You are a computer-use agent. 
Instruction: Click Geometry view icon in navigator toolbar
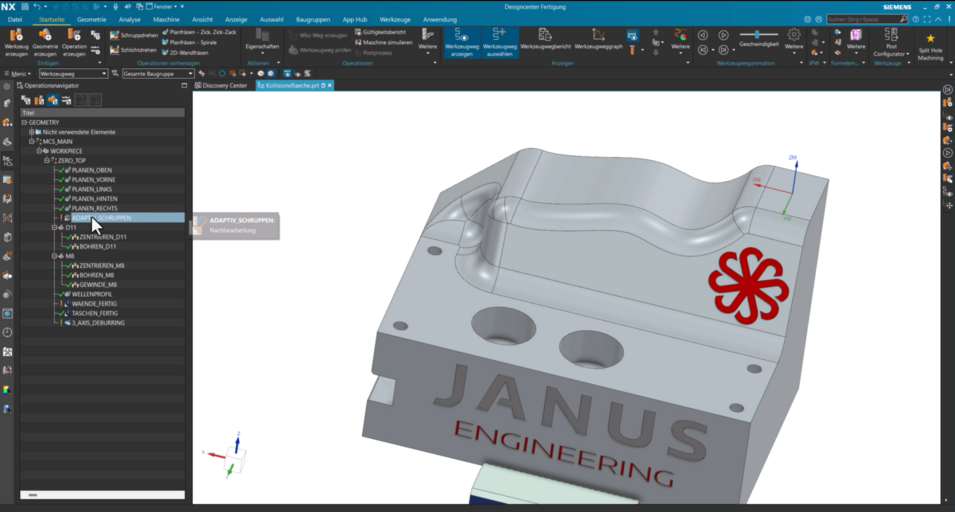pos(53,100)
